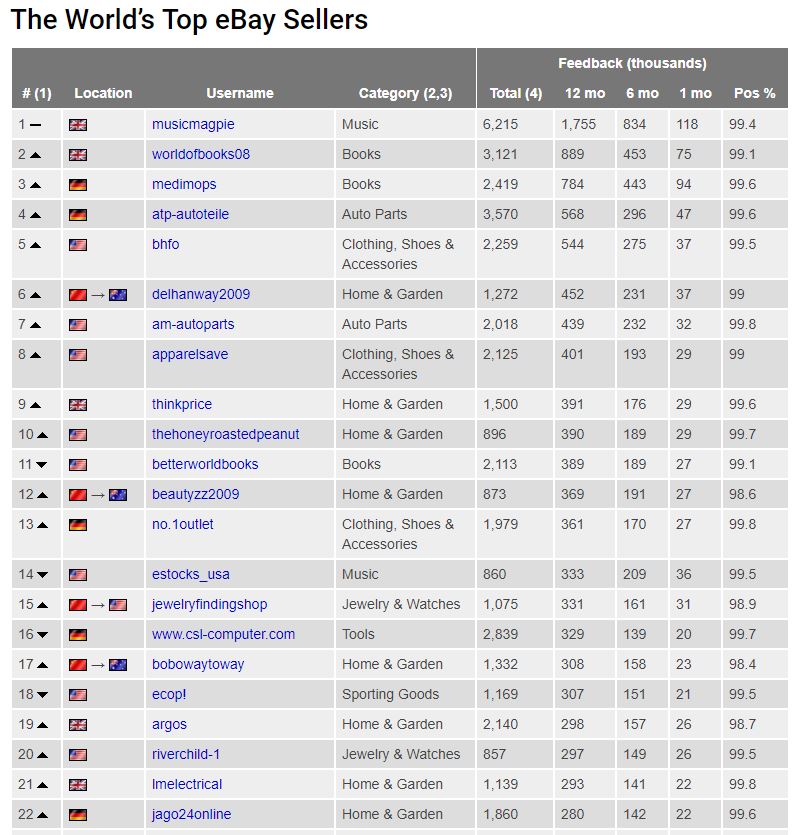Click the German flag beside no.1outlet
This screenshot has width=795, height=835.
[78, 525]
